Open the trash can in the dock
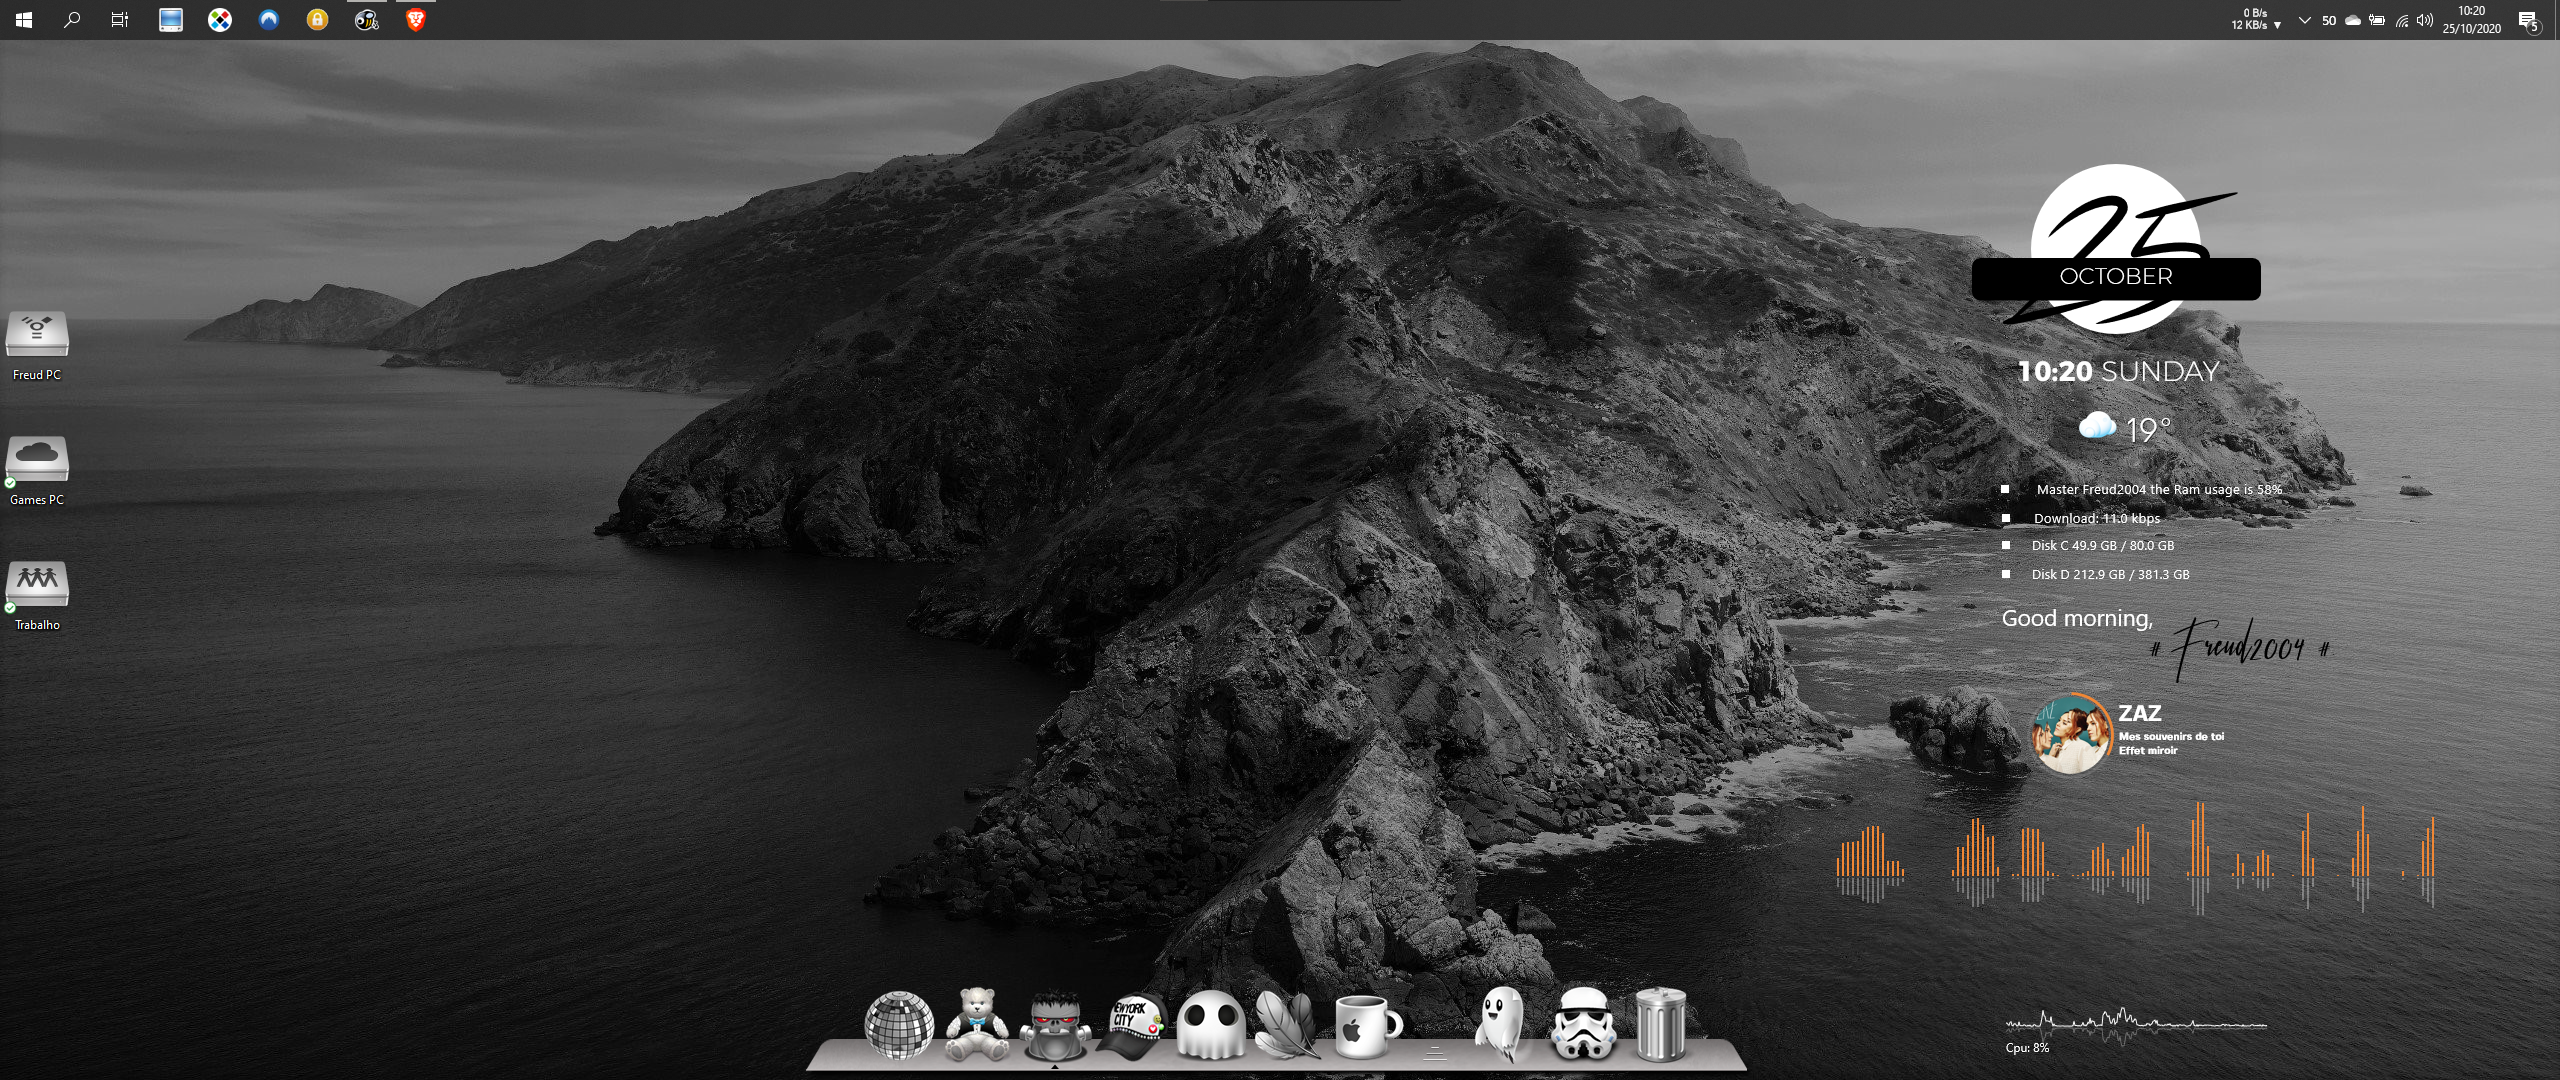Image resolution: width=2560 pixels, height=1080 pixels. click(x=1661, y=1024)
